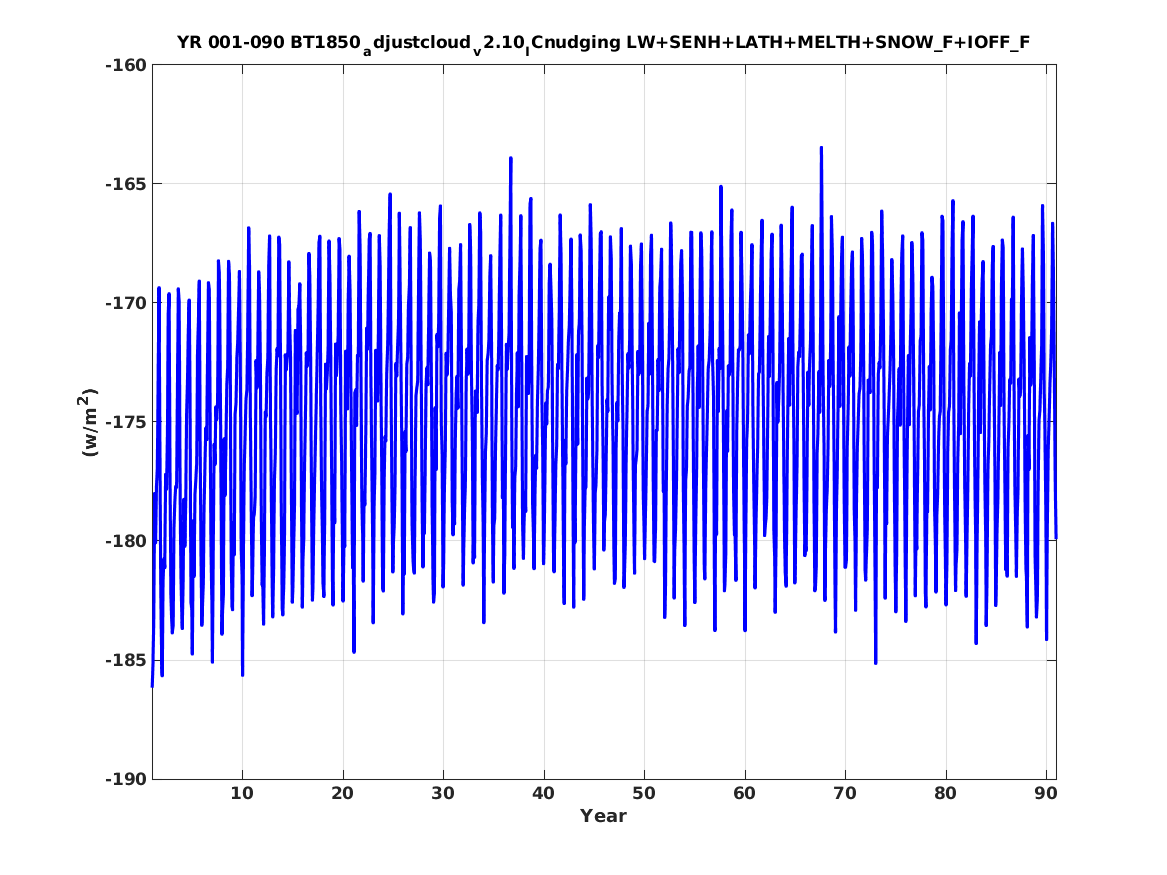Click the y-axis tick label -185
Image resolution: width=1167 pixels, height=875 pixels.
[x=127, y=660]
